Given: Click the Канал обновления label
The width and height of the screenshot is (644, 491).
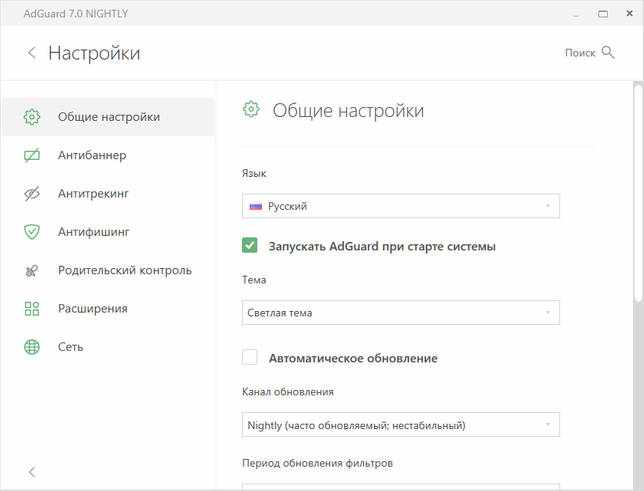Looking at the screenshot, I should pos(288,392).
